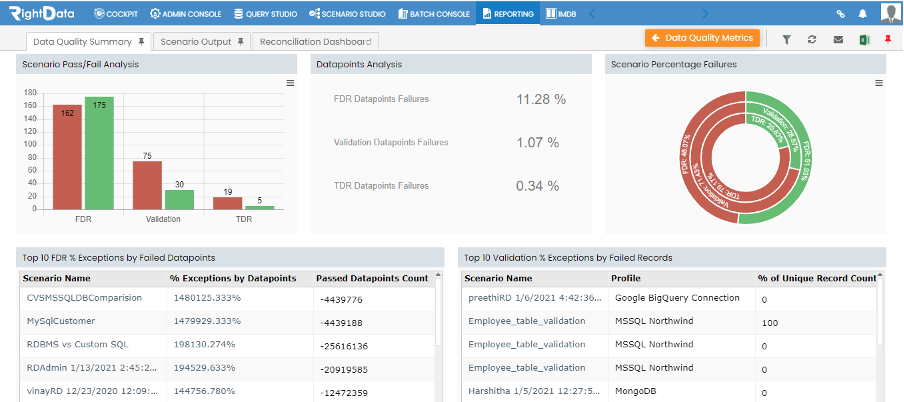Click the red pin icon in toolbar

(x=888, y=40)
